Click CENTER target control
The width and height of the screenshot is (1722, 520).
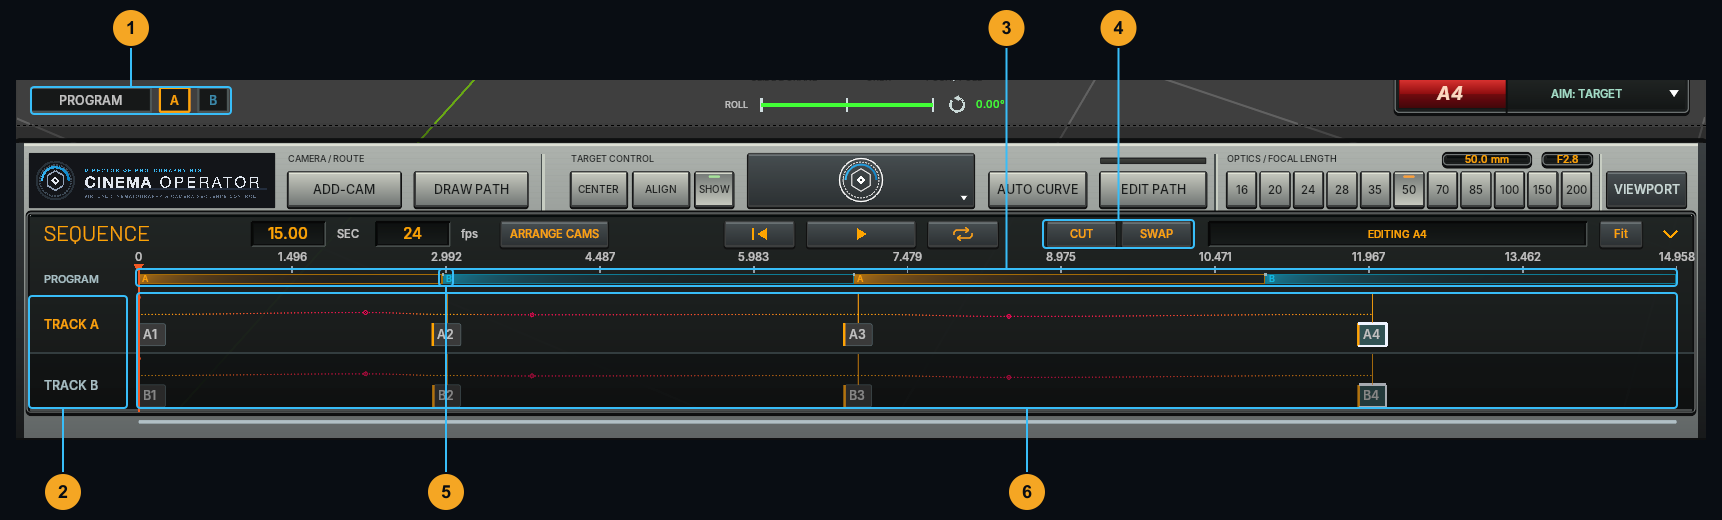tap(598, 189)
